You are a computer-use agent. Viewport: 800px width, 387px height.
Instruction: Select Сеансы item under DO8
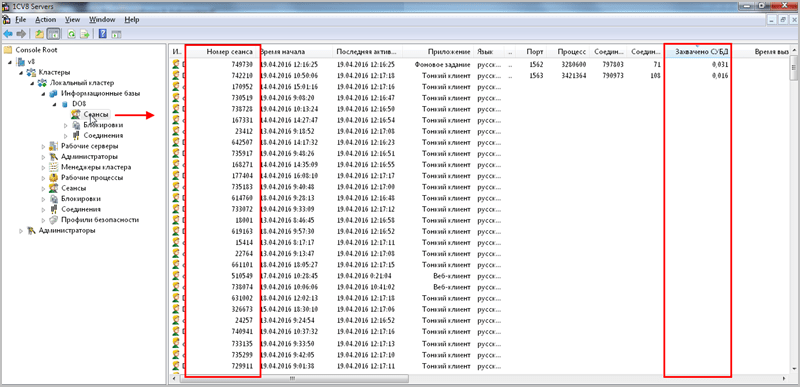pos(95,115)
